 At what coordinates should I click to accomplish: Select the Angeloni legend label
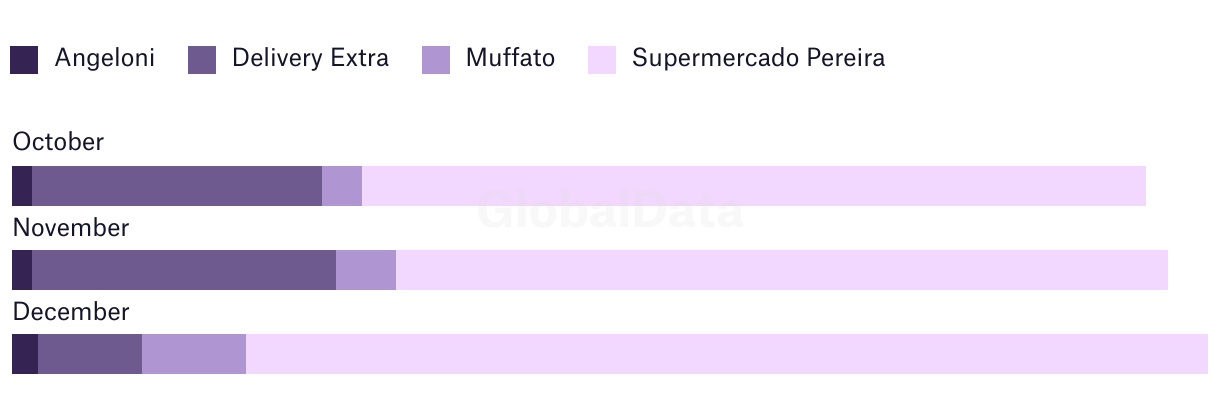pos(105,58)
